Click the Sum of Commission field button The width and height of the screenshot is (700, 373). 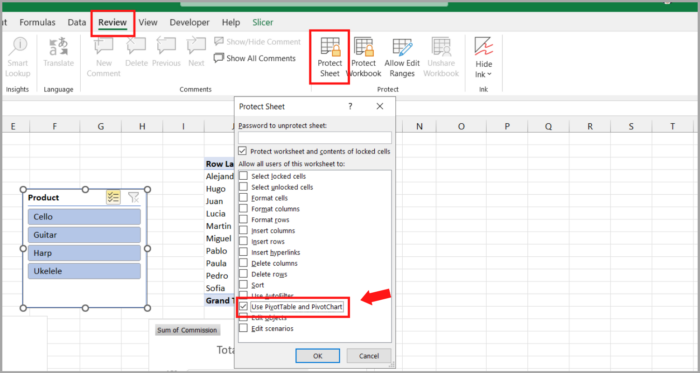click(x=187, y=330)
